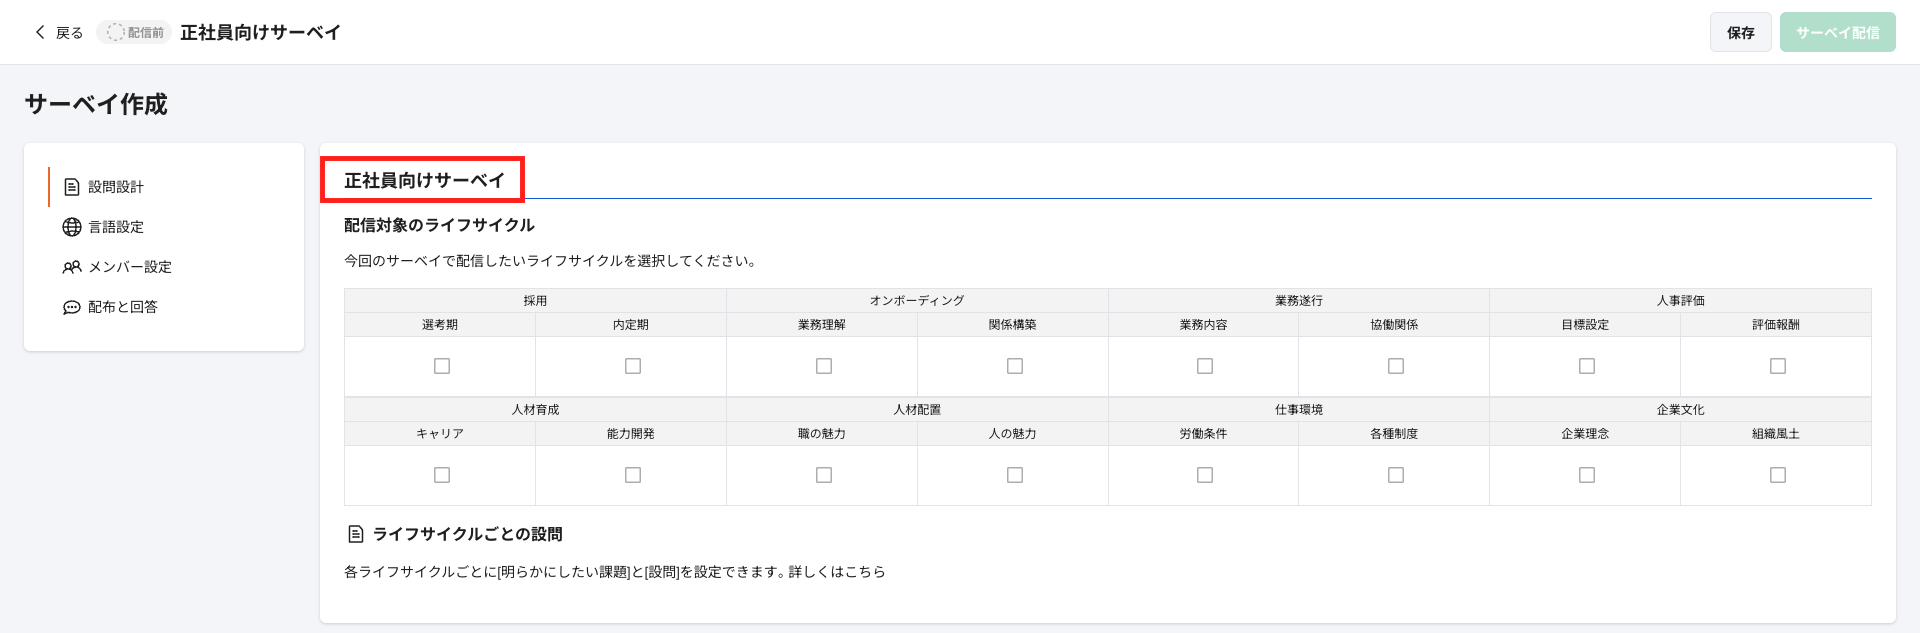Click the サーベイ配信 button
1920x633 pixels.
coord(1837,32)
